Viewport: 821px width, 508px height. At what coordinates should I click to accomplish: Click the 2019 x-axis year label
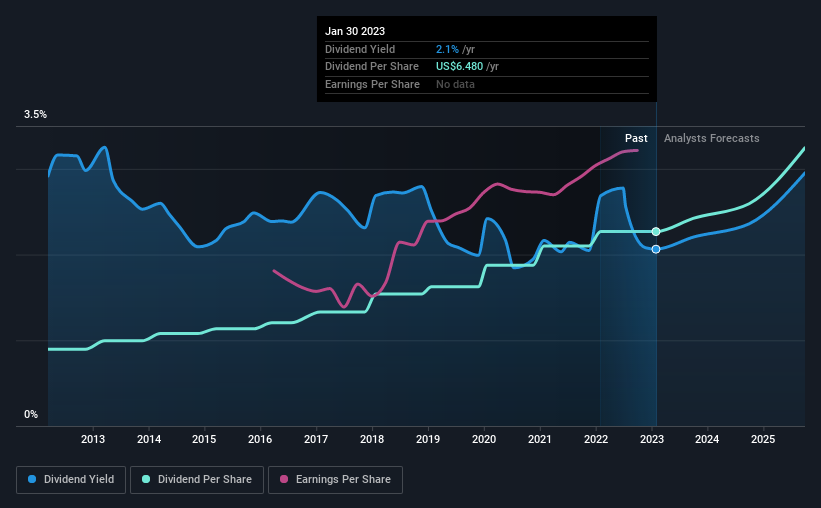coord(428,439)
